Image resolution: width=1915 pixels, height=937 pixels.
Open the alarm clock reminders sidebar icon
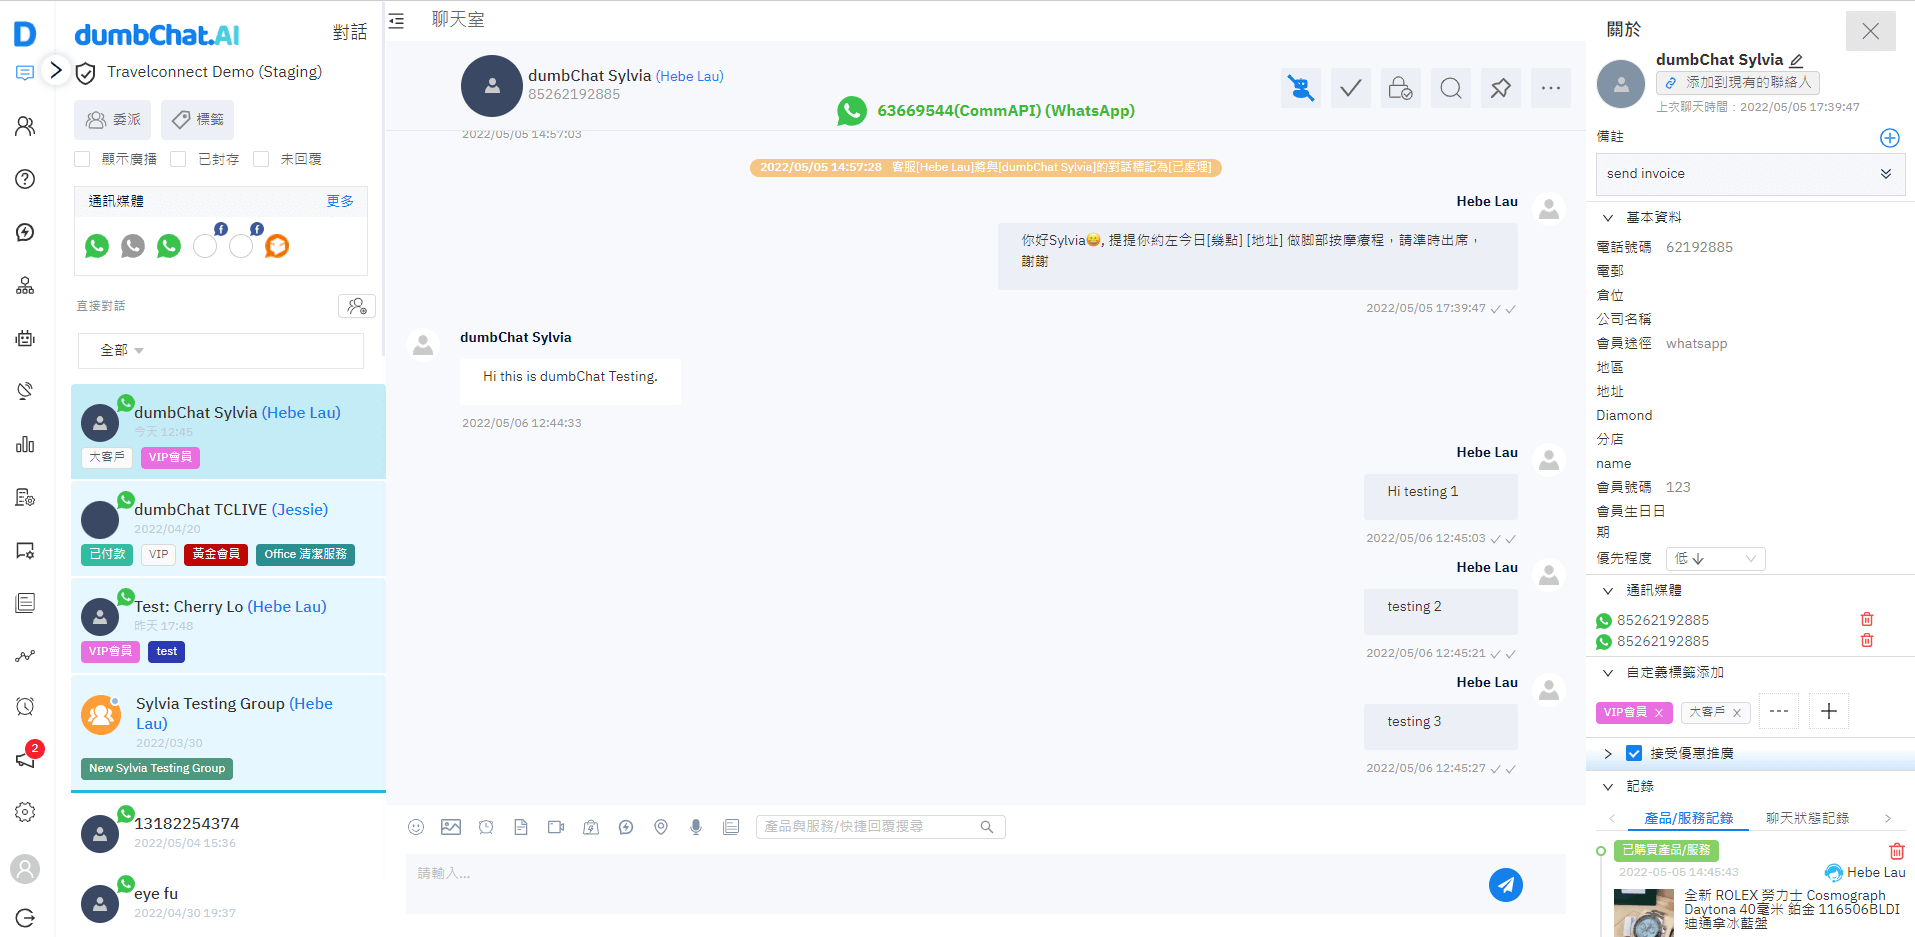pos(25,706)
